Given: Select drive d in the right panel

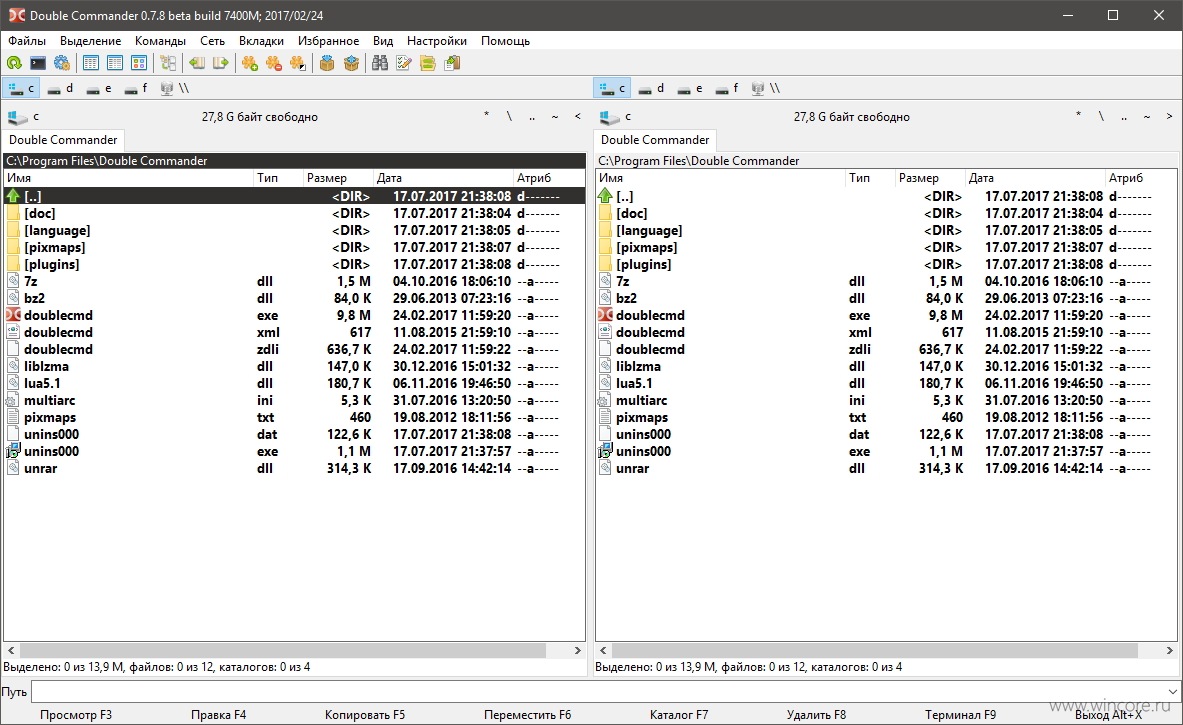Looking at the screenshot, I should [651, 88].
